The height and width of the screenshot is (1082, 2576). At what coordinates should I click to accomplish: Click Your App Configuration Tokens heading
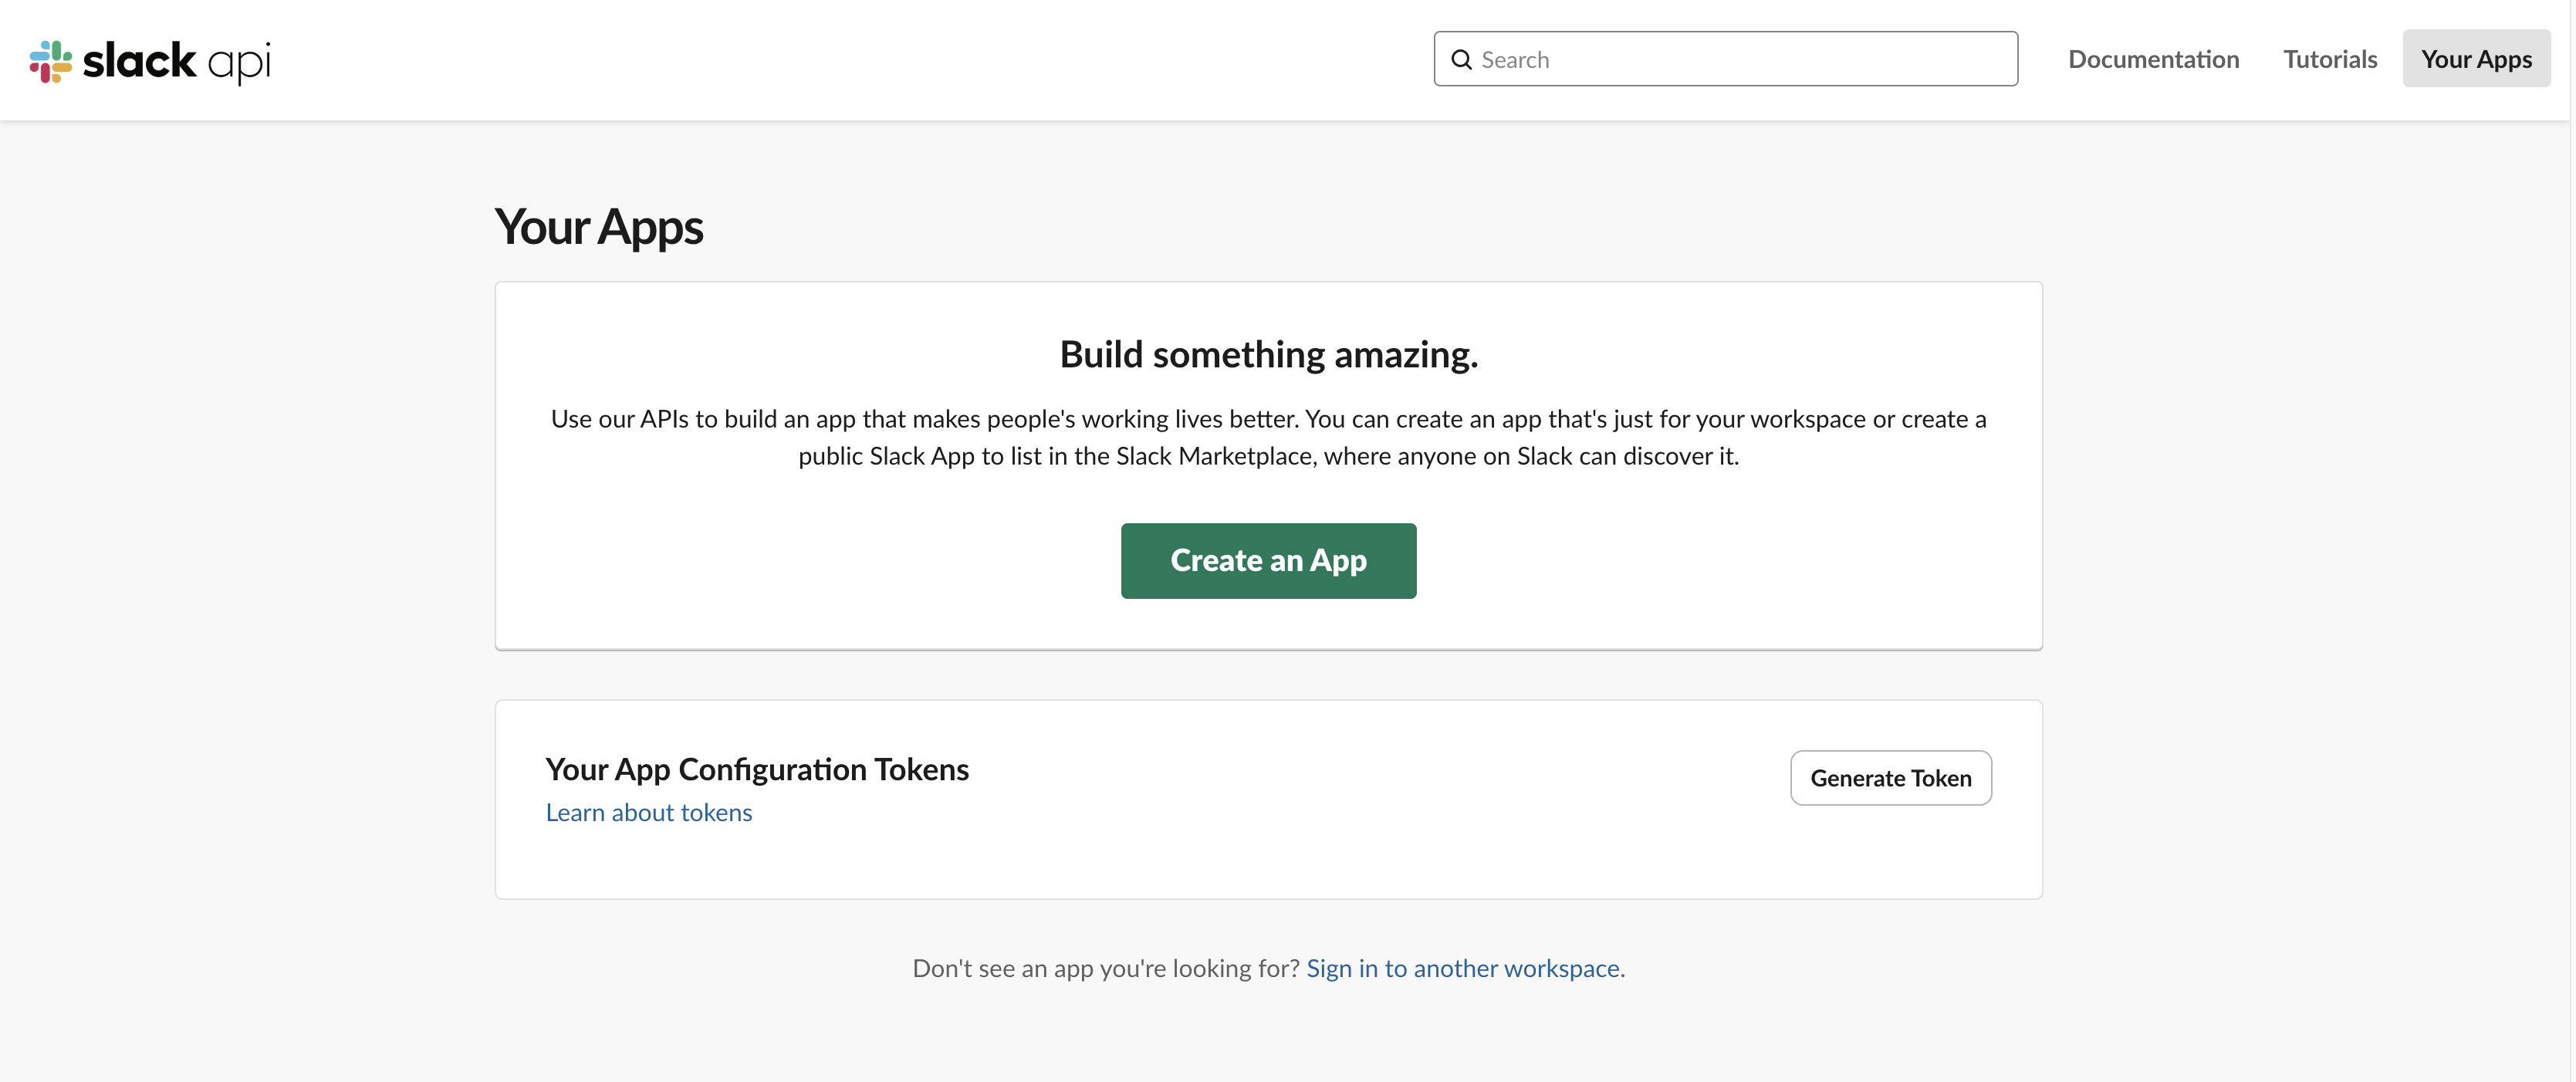click(x=756, y=769)
